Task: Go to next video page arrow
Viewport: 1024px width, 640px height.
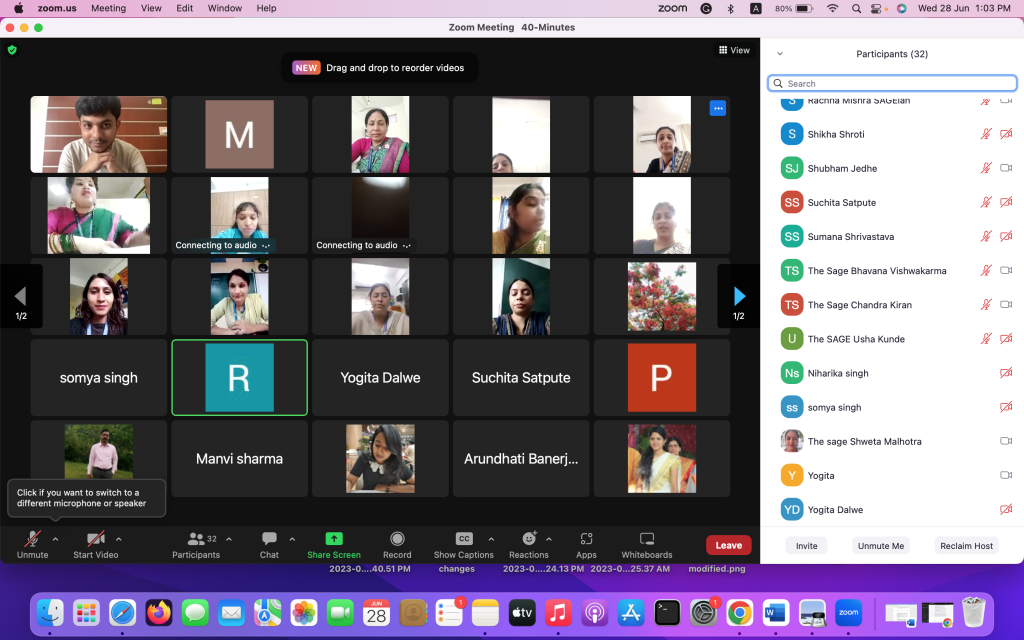Action: (739, 296)
